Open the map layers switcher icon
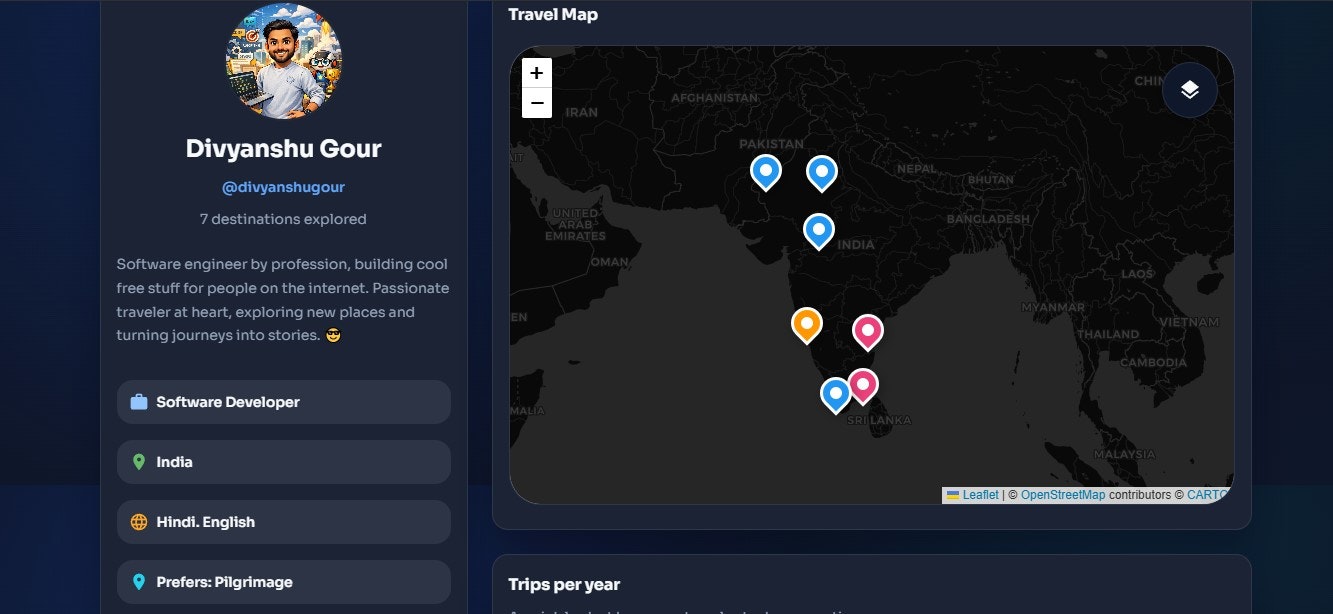The width and height of the screenshot is (1333, 614). click(1188, 89)
